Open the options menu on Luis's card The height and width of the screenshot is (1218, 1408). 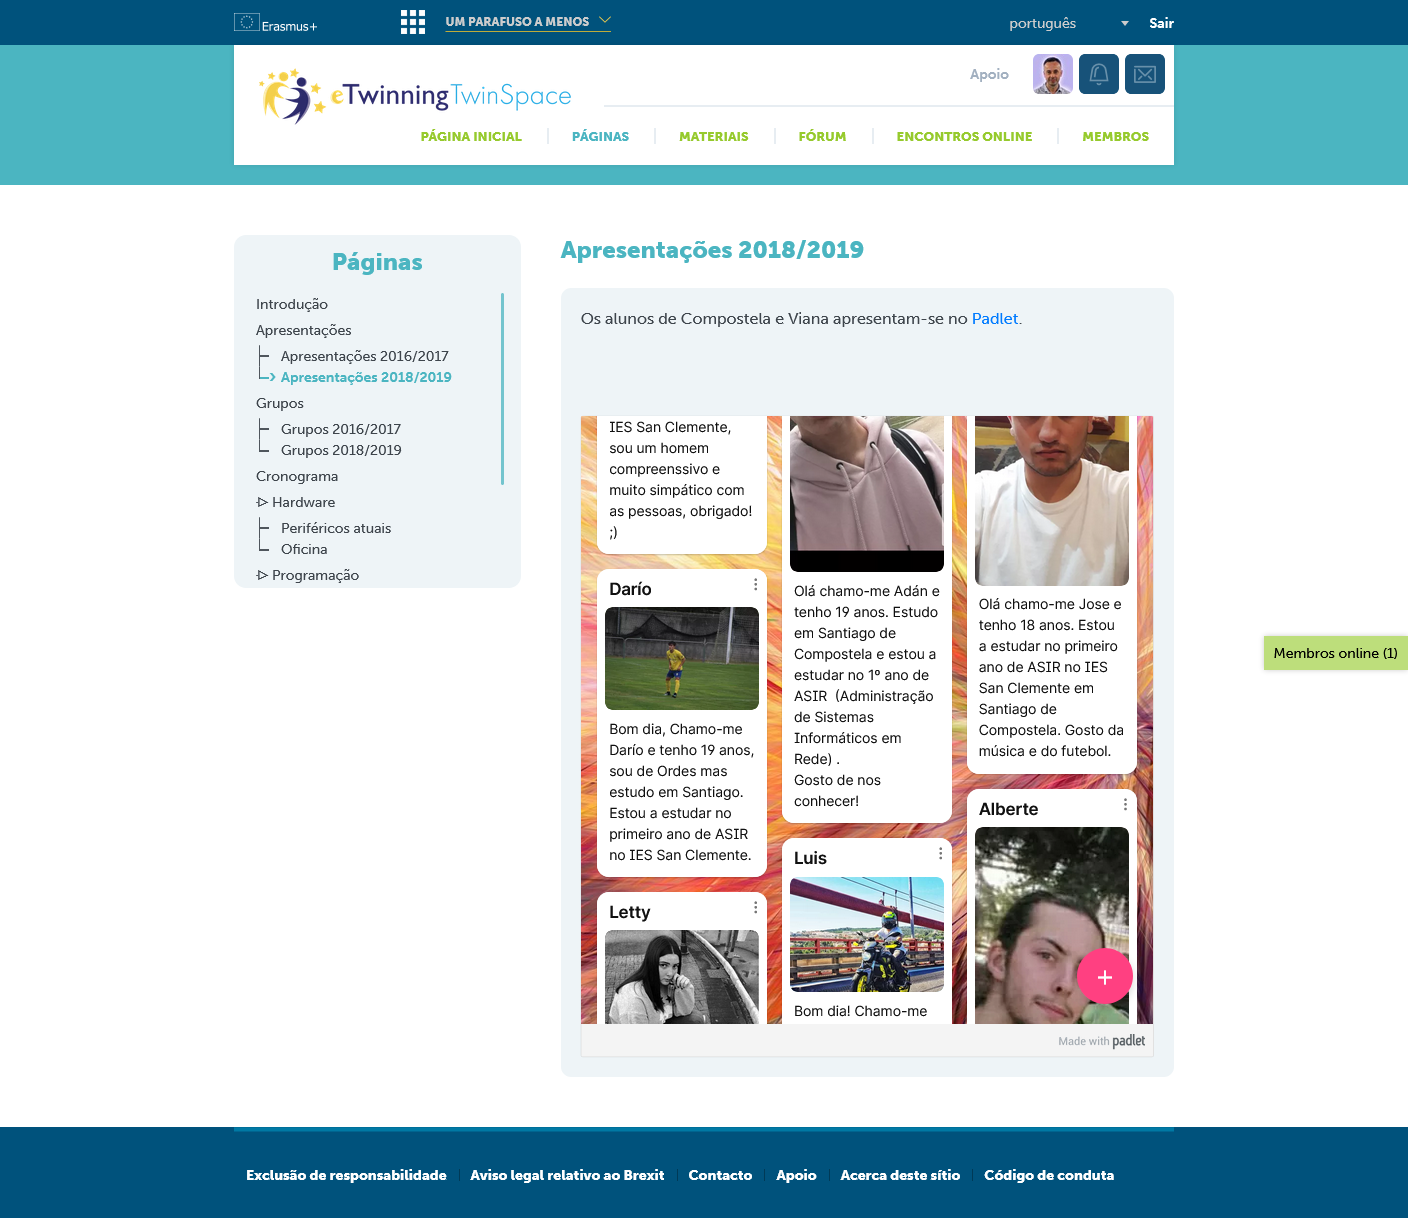(940, 853)
